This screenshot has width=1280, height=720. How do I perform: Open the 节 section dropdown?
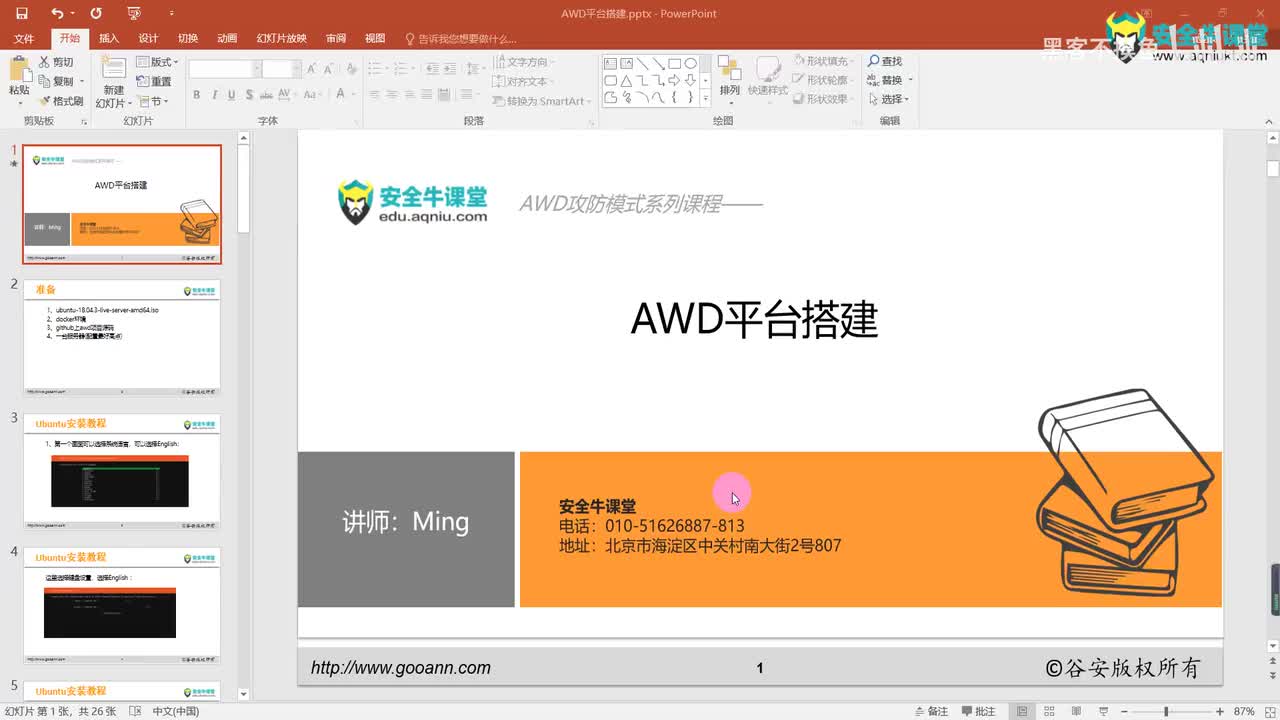(153, 101)
